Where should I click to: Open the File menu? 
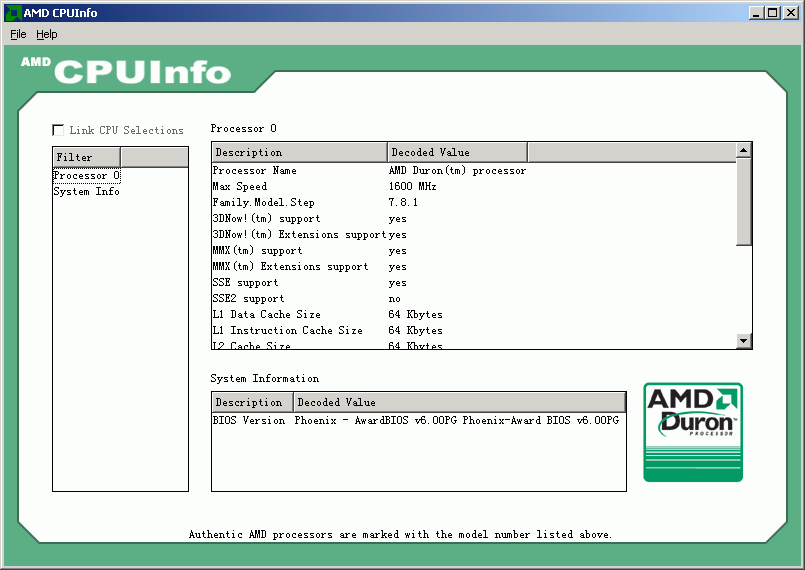click(18, 34)
